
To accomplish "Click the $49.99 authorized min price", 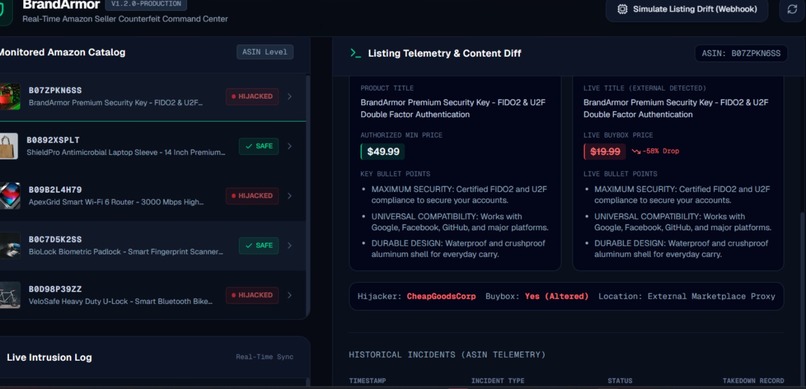I will click(382, 152).
